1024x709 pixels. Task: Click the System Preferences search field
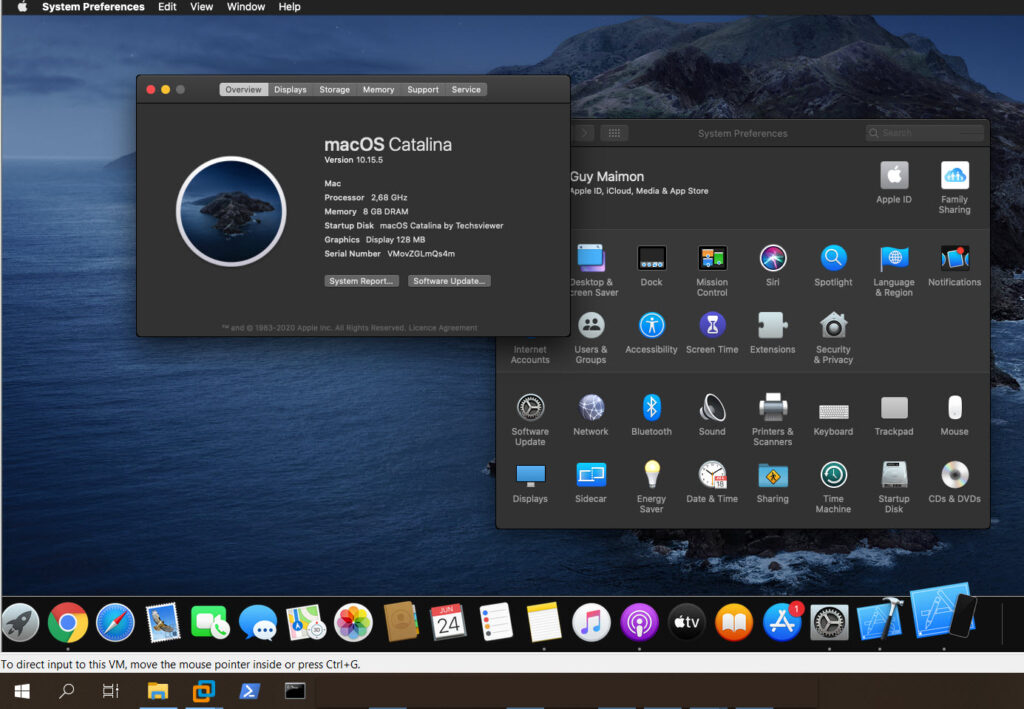[x=925, y=133]
